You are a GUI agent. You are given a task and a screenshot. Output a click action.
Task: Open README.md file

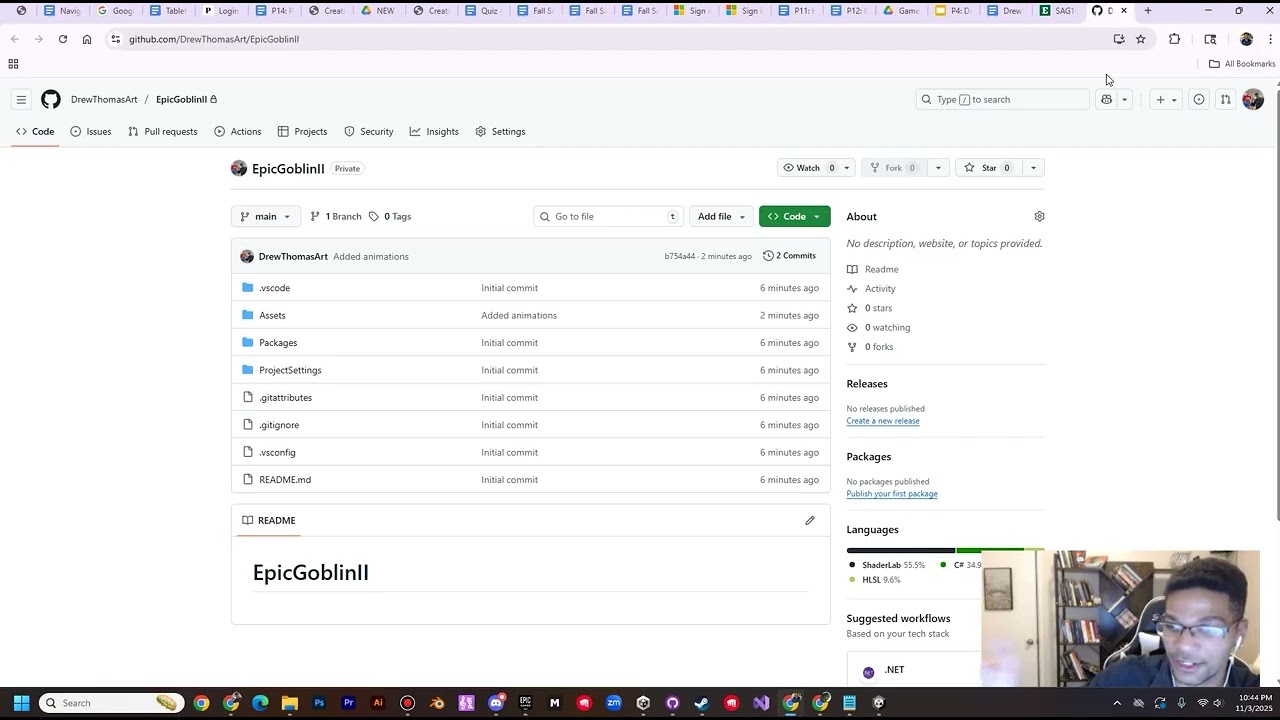285,480
